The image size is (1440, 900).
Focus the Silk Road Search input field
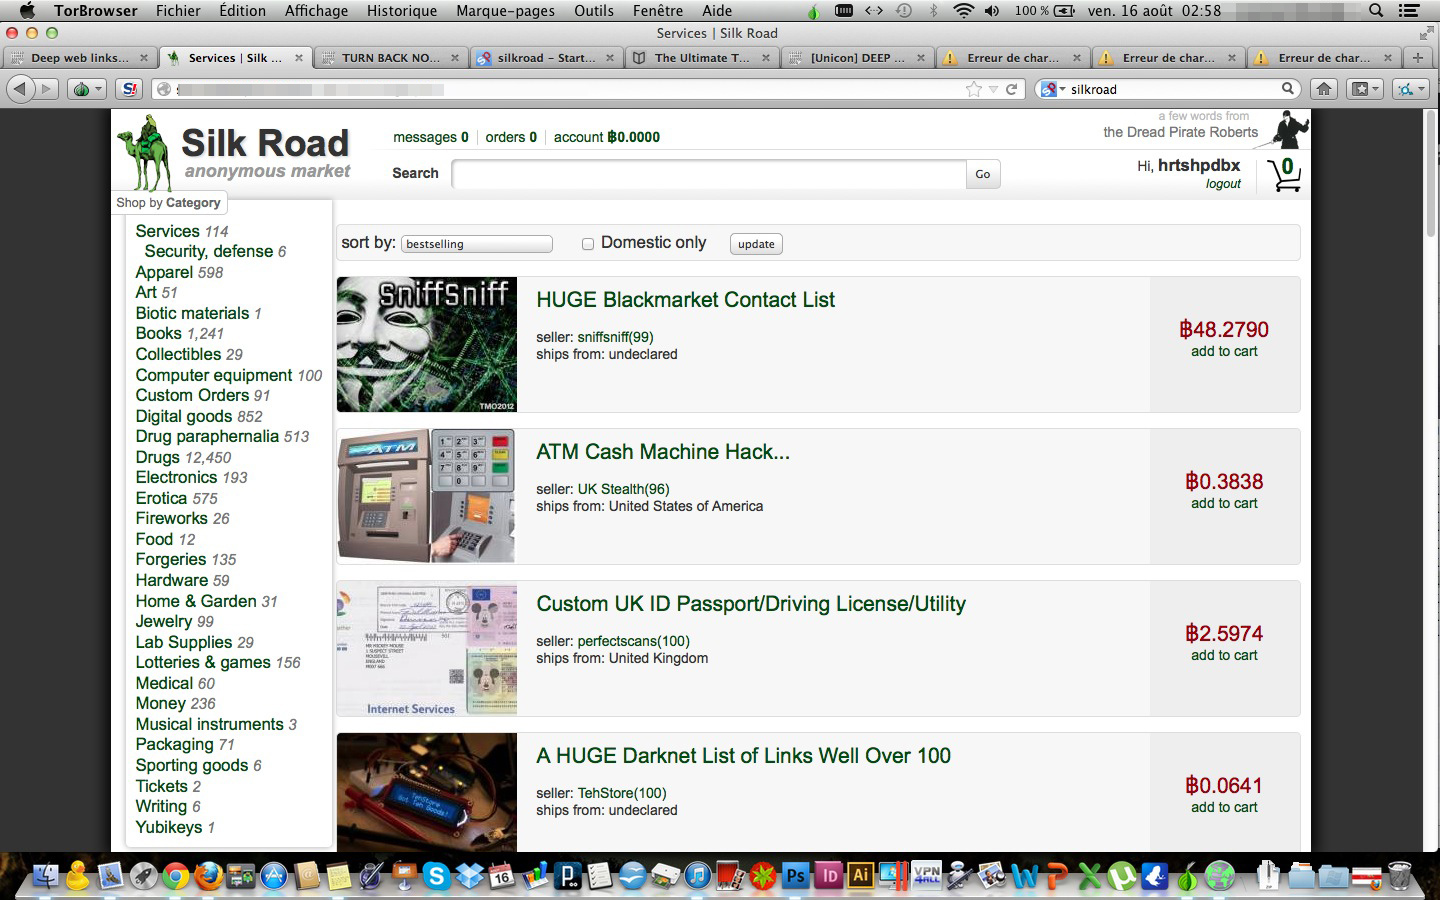click(x=709, y=174)
